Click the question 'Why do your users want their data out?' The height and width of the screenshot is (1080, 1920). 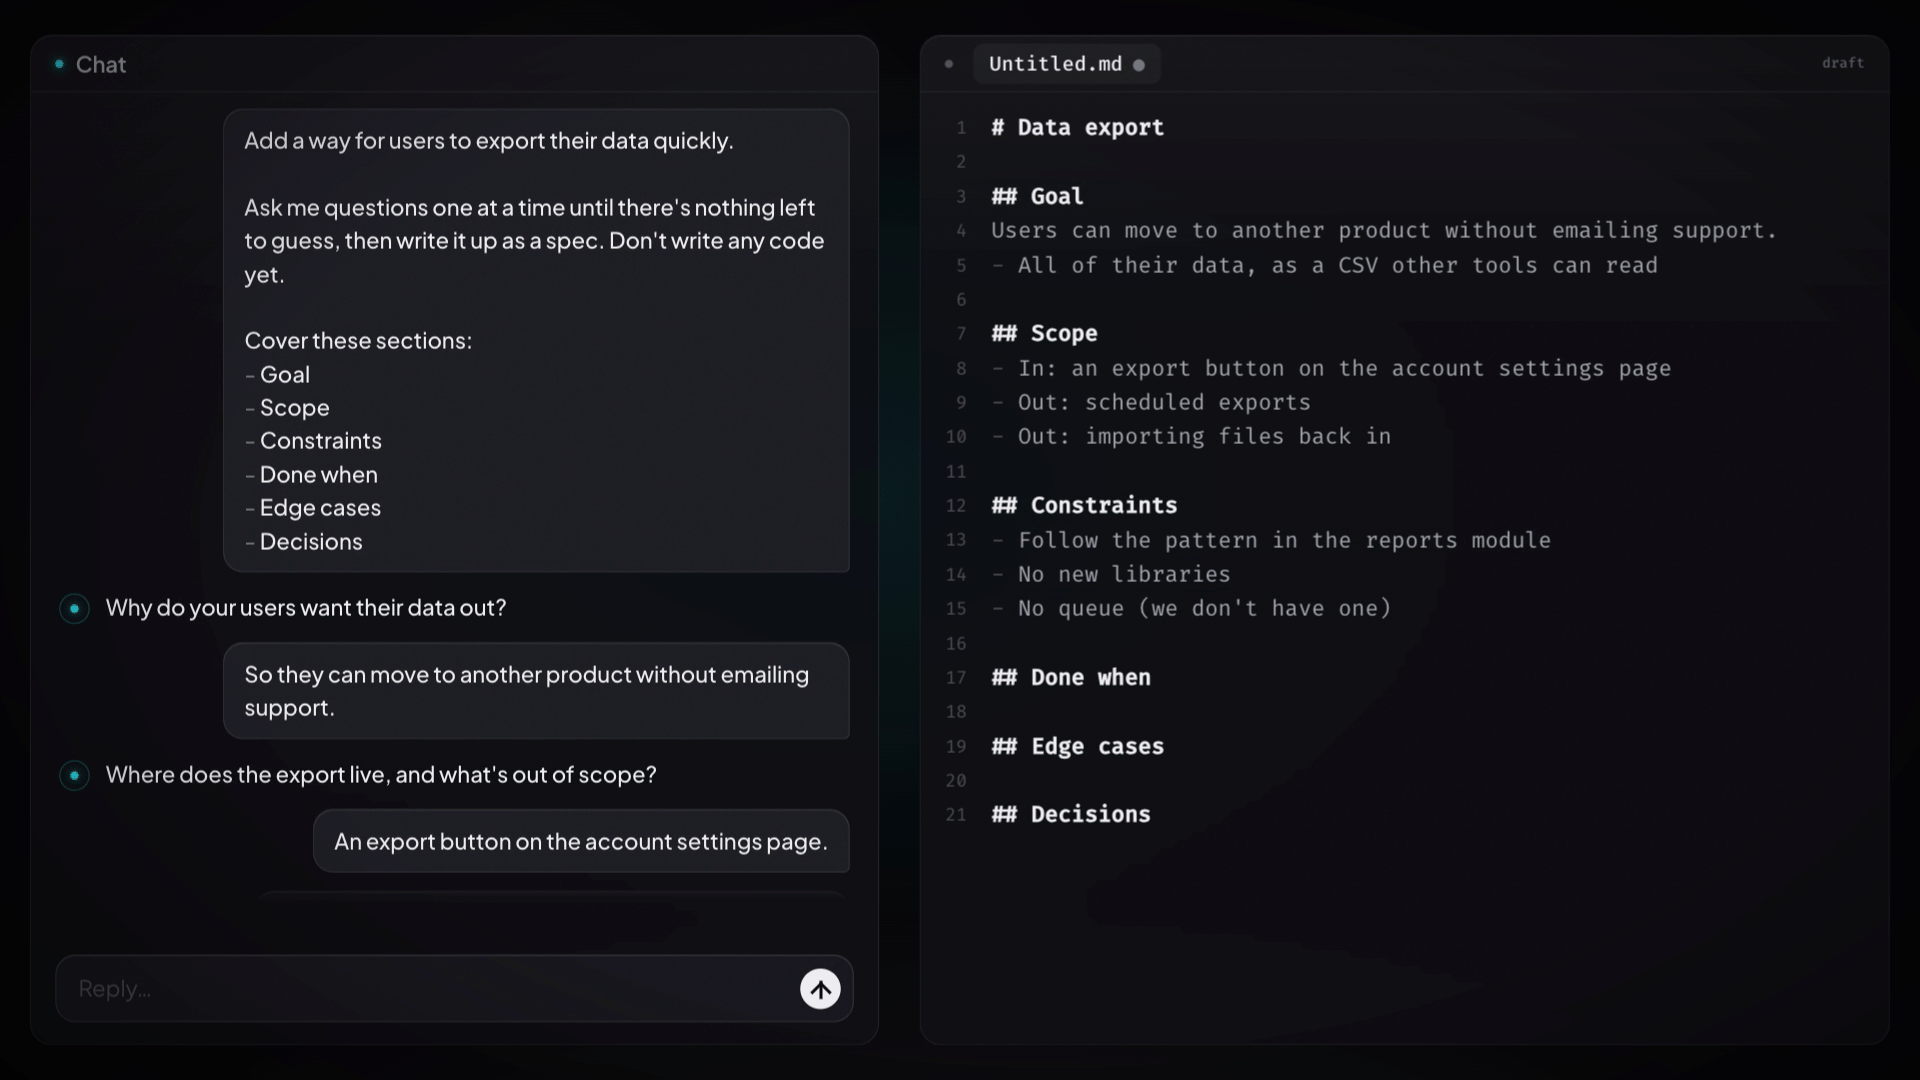[x=306, y=608]
